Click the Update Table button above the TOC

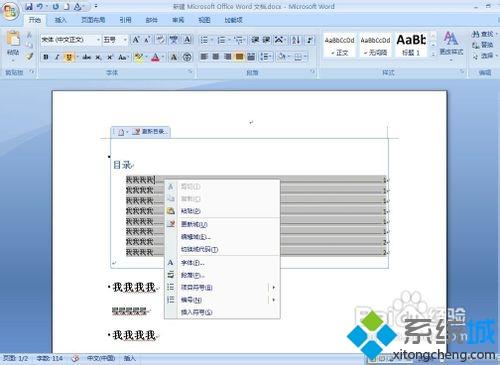click(x=150, y=132)
